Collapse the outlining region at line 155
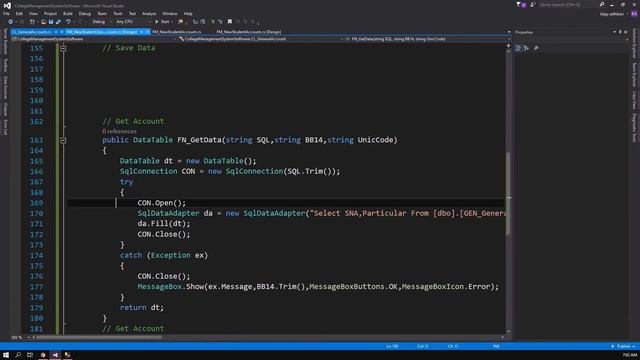Screen dimensions: 640x360 click(63, 48)
